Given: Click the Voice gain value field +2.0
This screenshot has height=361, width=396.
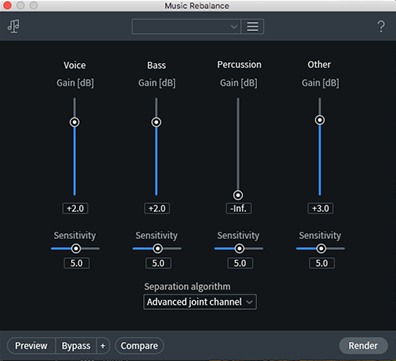Looking at the screenshot, I should (x=75, y=209).
